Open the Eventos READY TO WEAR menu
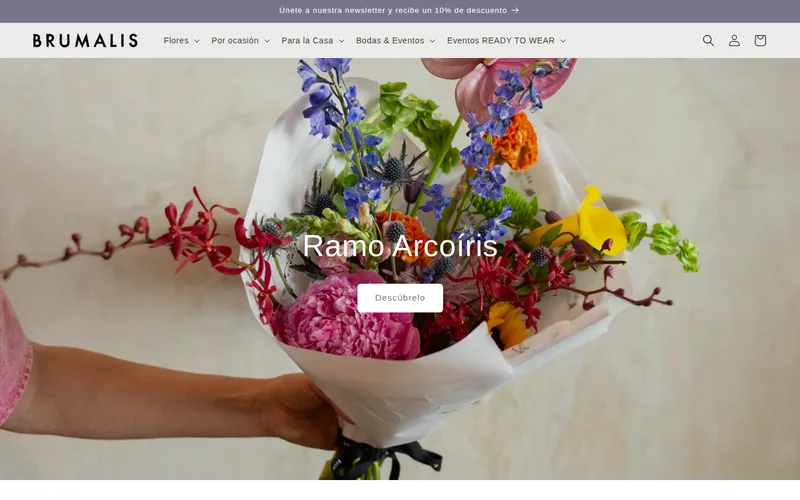This screenshot has height=500, width=800. 507,40
